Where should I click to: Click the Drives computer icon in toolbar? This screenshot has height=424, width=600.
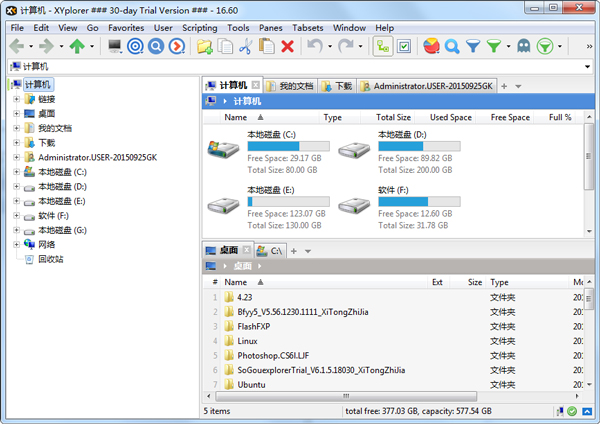115,46
